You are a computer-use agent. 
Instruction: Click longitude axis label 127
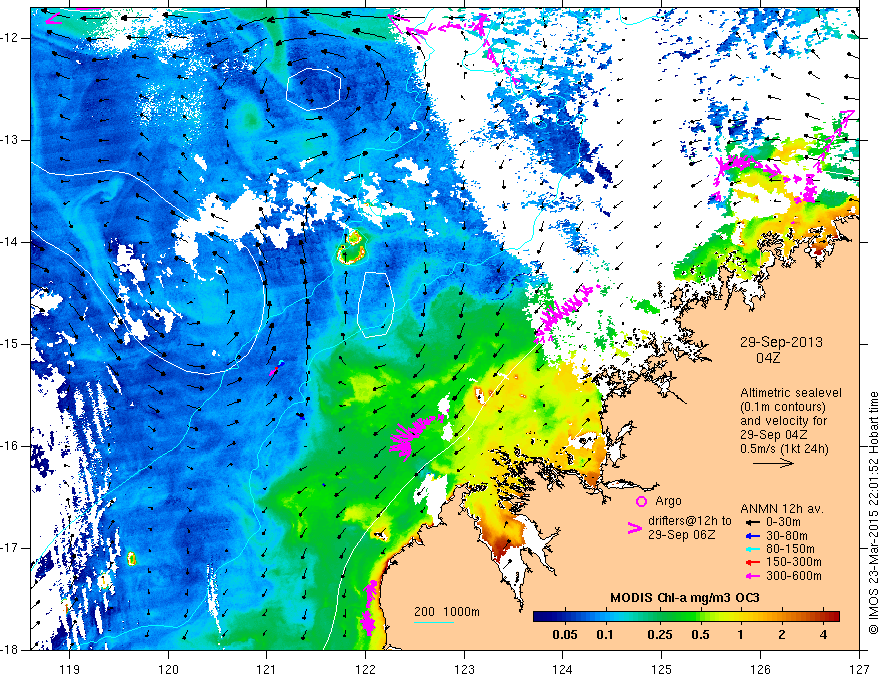pyautogui.click(x=859, y=670)
